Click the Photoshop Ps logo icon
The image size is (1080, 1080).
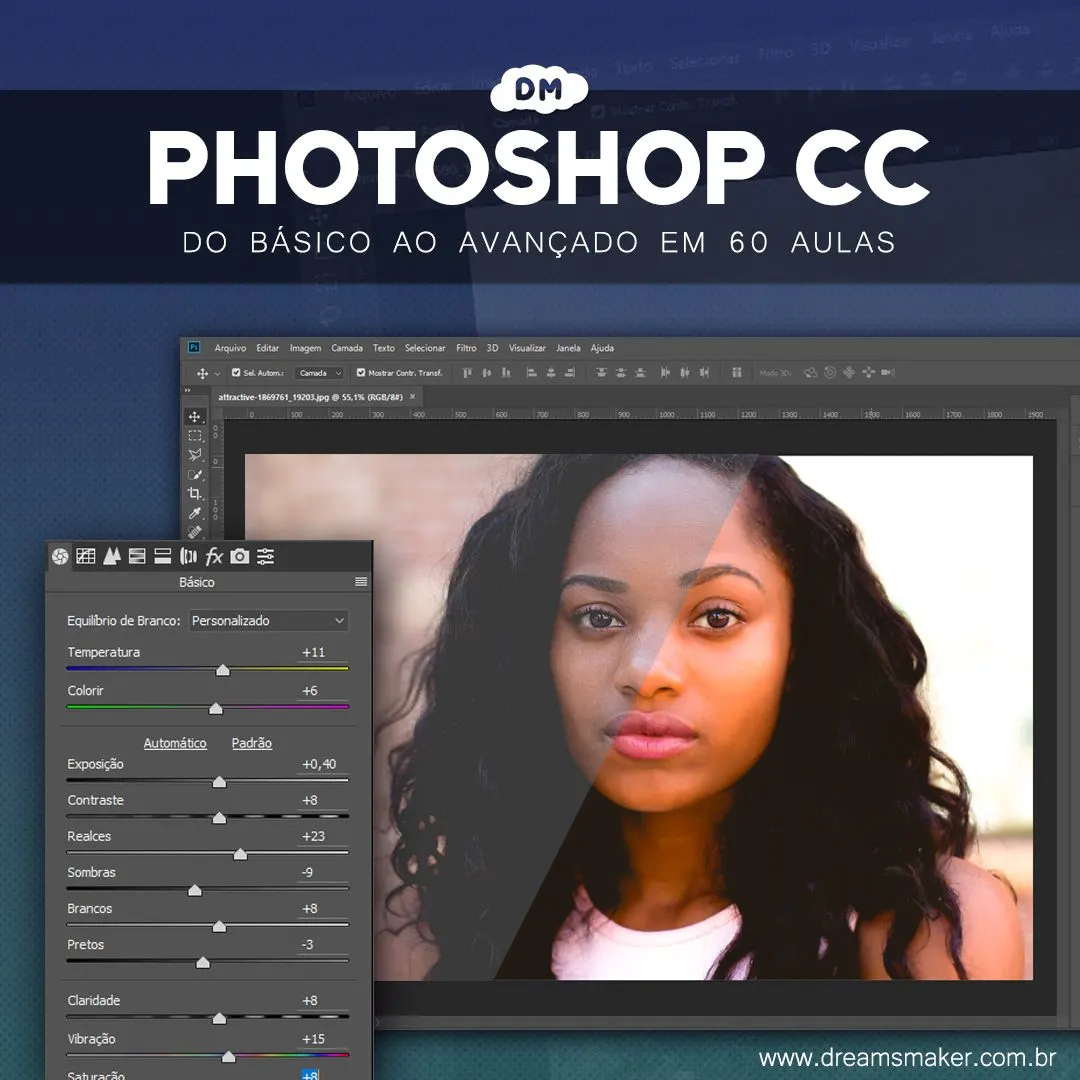tap(194, 347)
